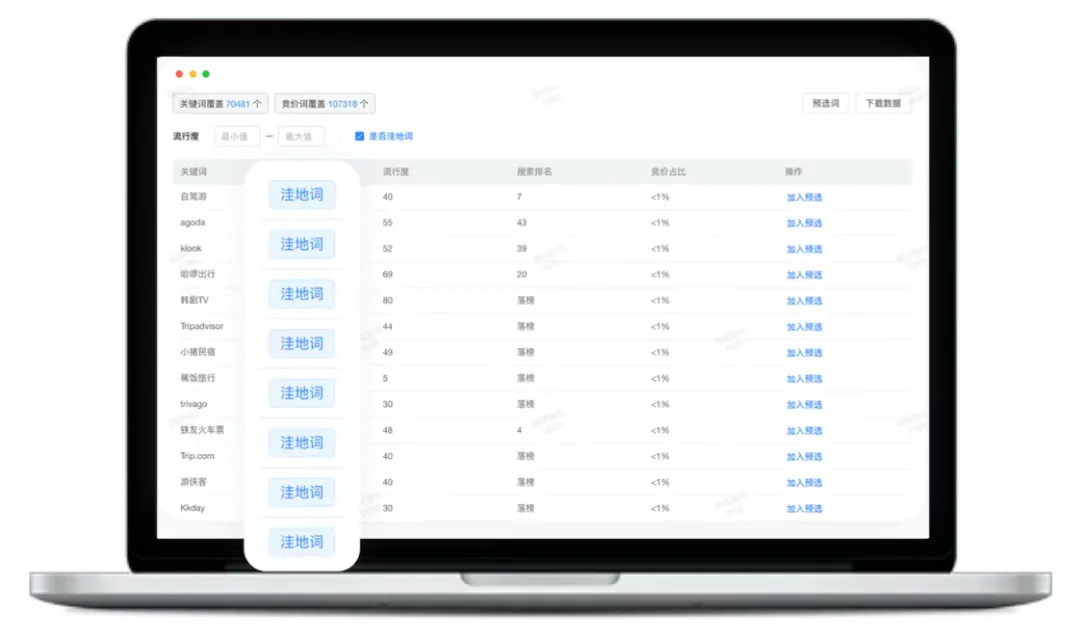Click the topmost 洼地词 tag
Viewport: 1080px width, 635px height.
[x=301, y=195]
